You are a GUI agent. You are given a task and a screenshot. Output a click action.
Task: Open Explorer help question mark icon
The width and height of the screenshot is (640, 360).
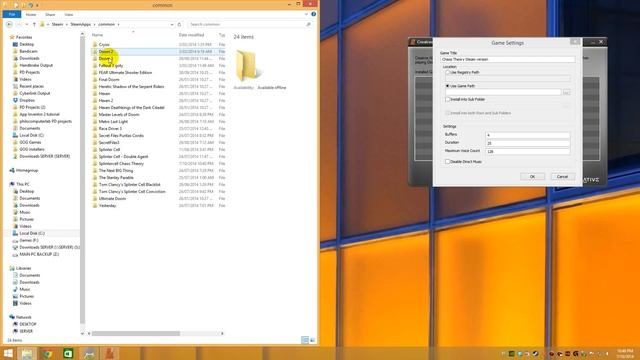click(313, 14)
